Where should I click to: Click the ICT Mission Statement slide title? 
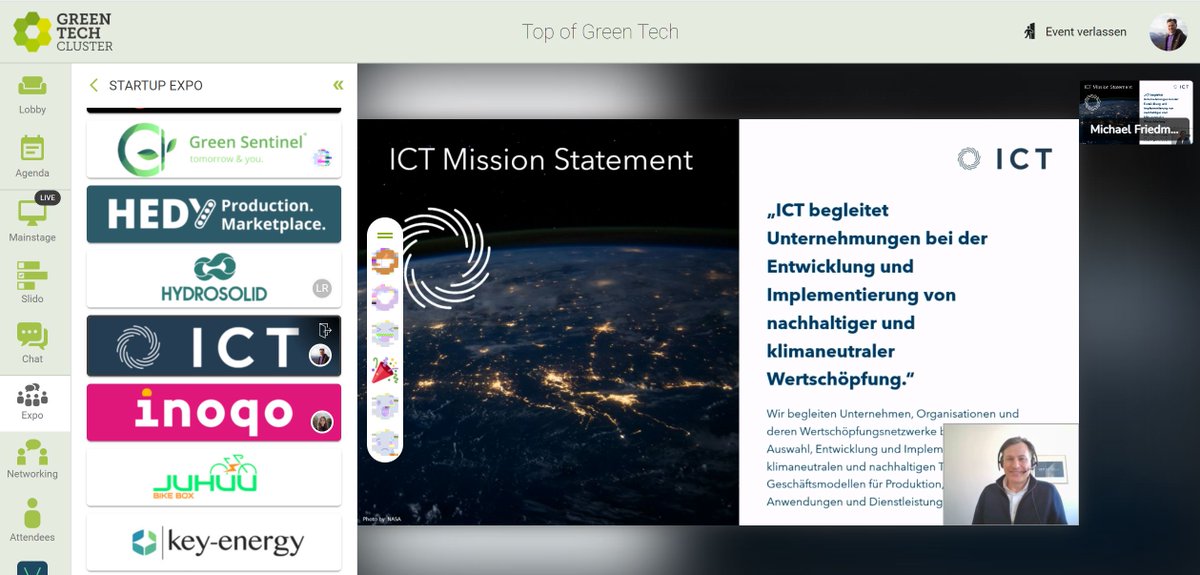541,159
